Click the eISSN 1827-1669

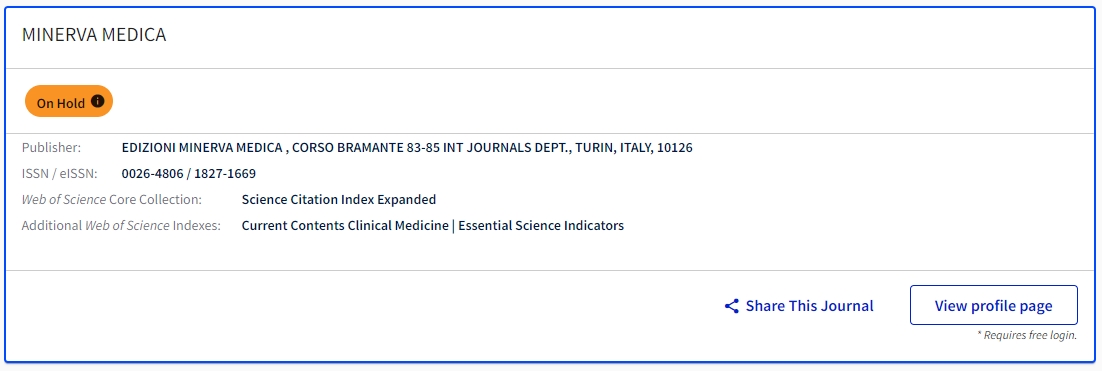coord(225,174)
